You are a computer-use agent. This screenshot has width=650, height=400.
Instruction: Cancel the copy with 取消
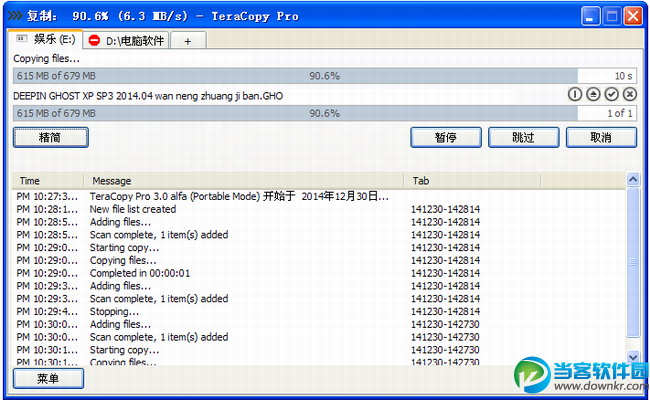(601, 137)
